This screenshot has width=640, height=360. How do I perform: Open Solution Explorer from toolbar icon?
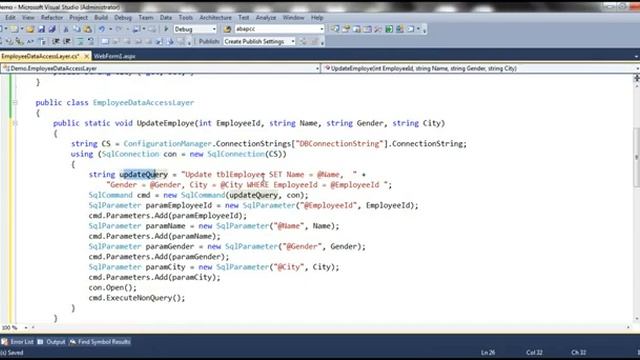335,29
